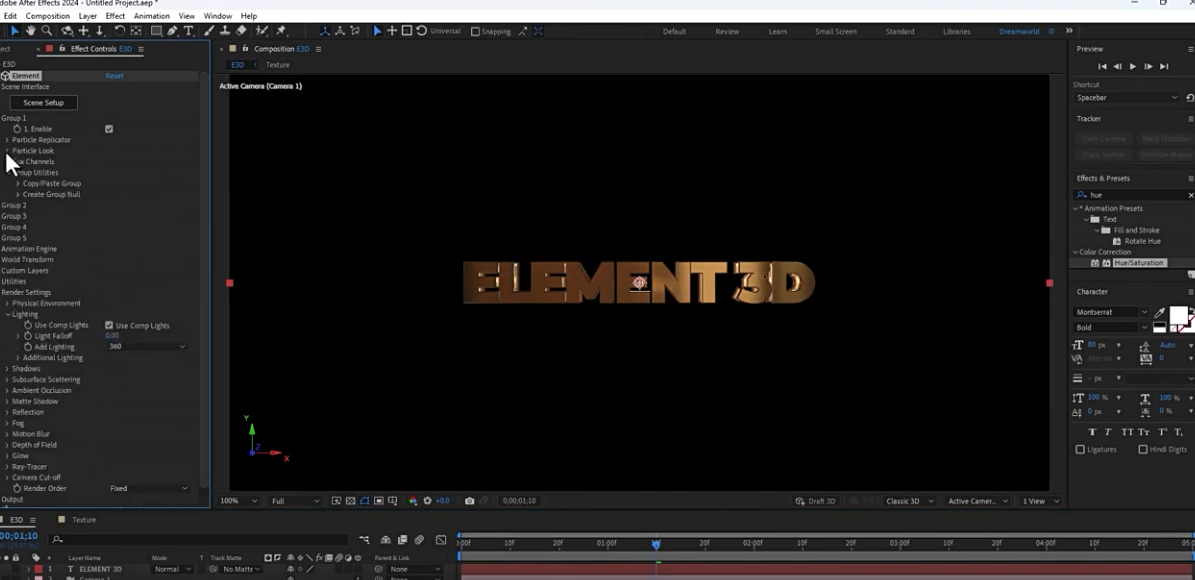Click the Region of Interest icon
The height and width of the screenshot is (580, 1195).
click(x=379, y=501)
